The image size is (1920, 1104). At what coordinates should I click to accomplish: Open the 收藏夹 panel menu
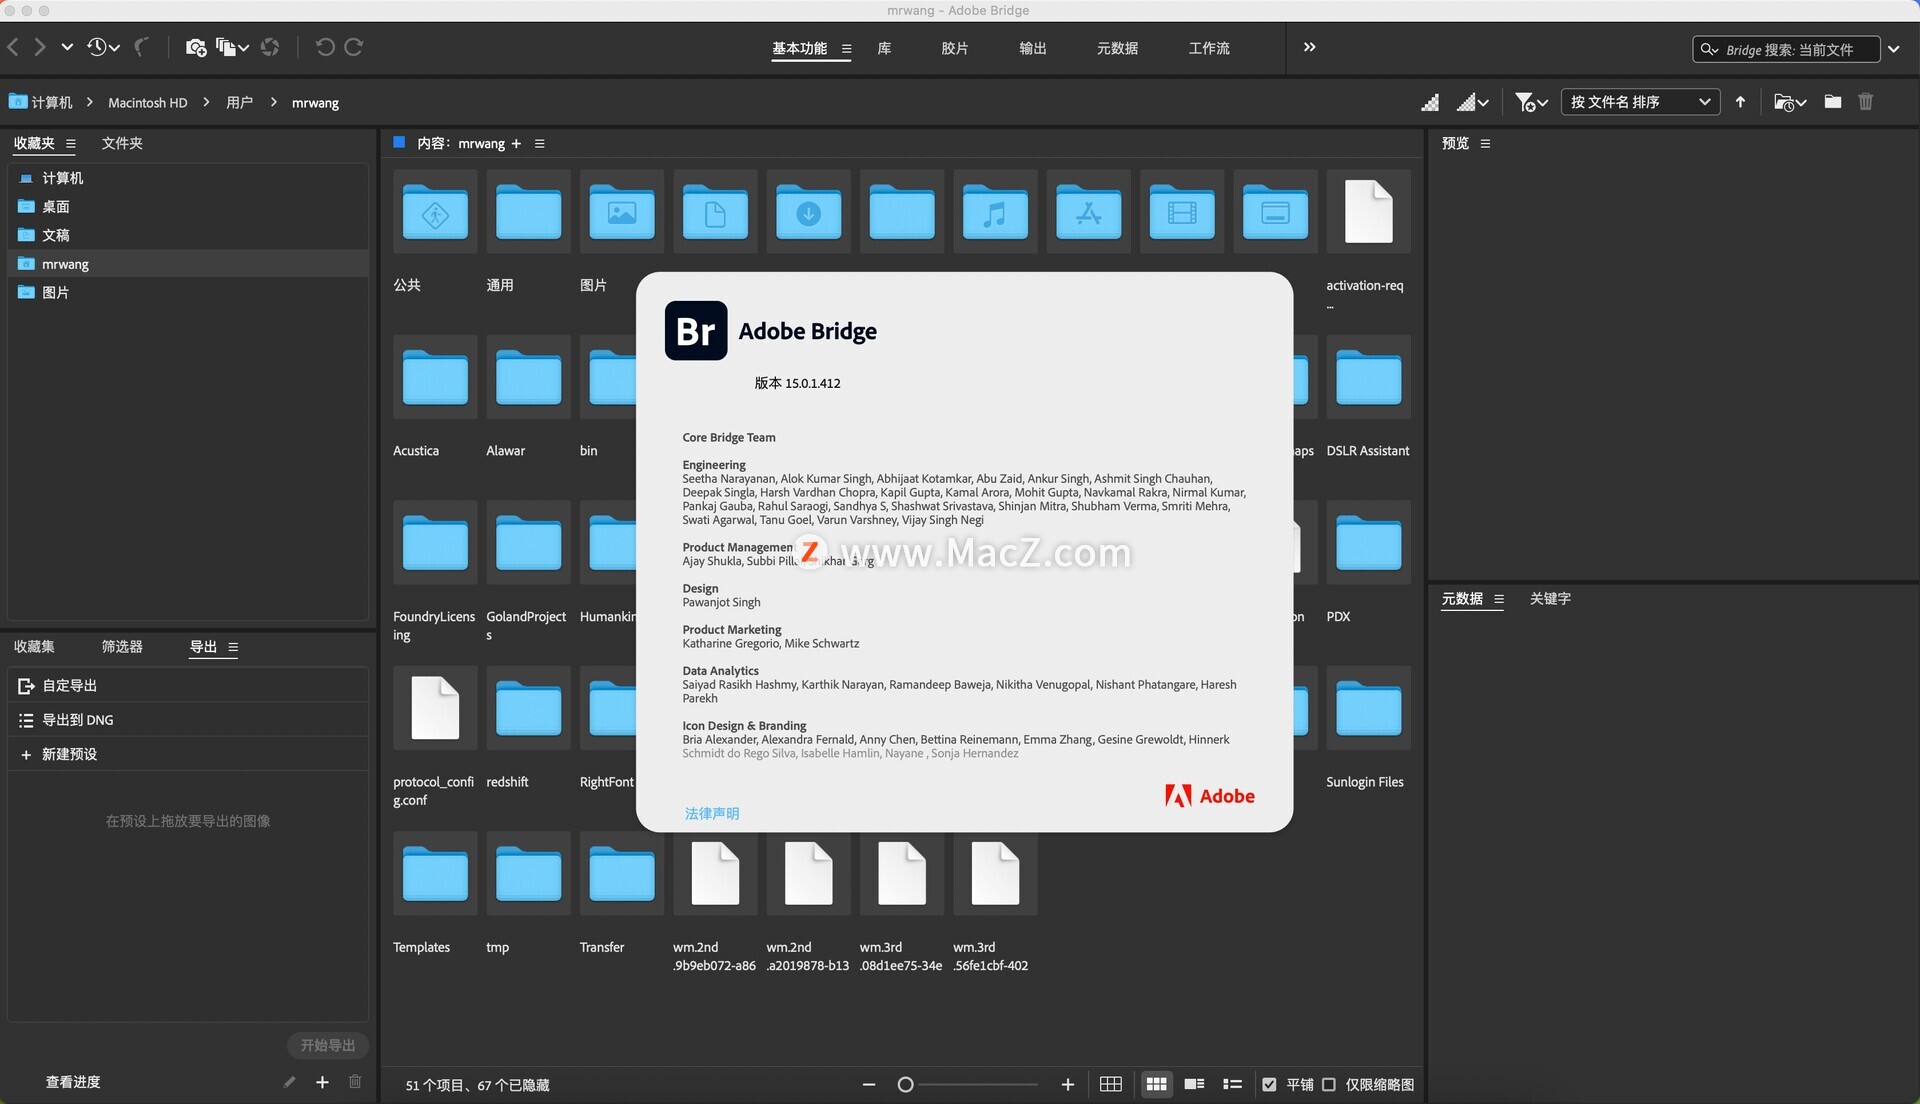click(x=70, y=143)
